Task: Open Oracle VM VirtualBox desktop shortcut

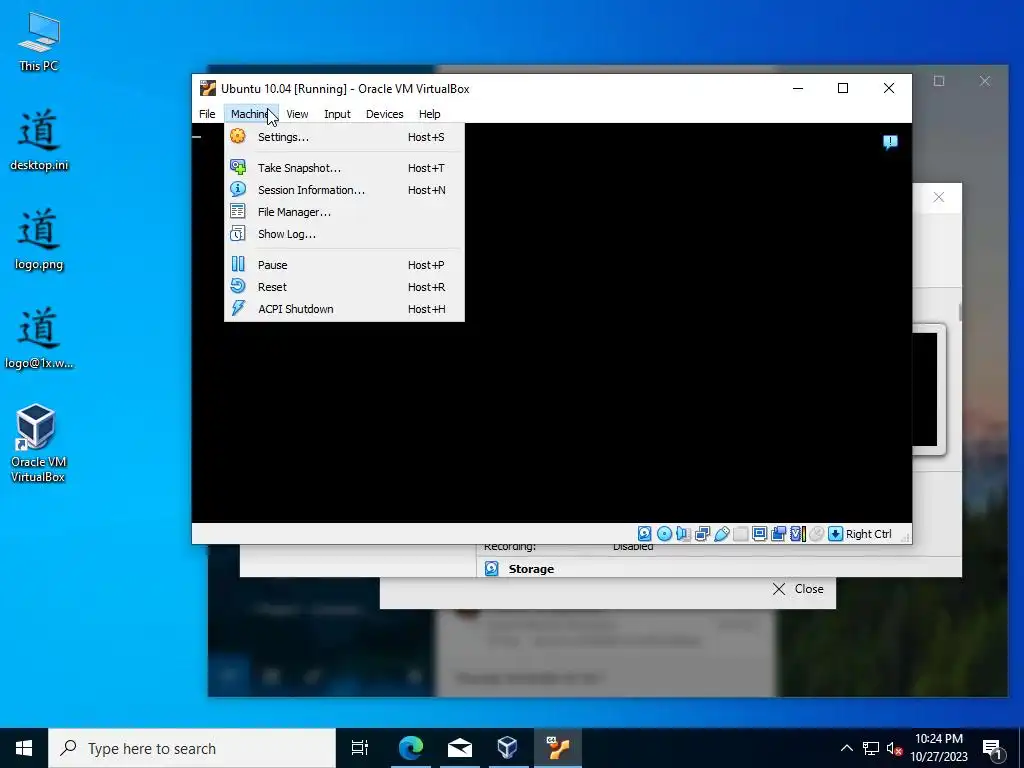Action: [38, 443]
